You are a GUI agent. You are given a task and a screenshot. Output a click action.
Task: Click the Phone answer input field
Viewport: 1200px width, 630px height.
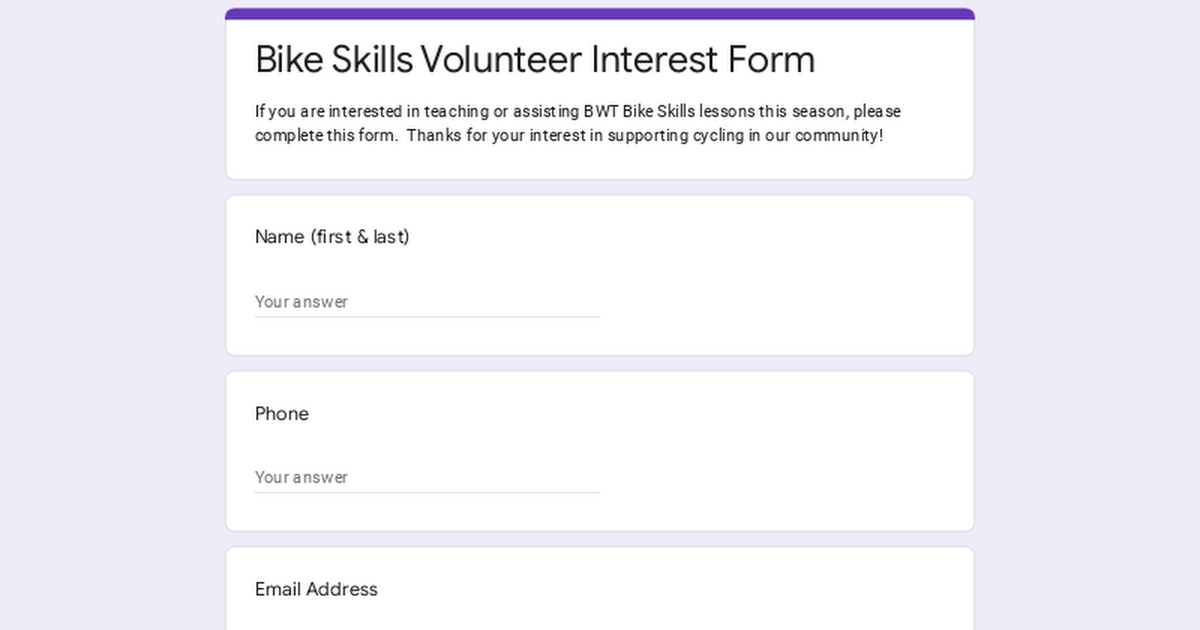[427, 477]
